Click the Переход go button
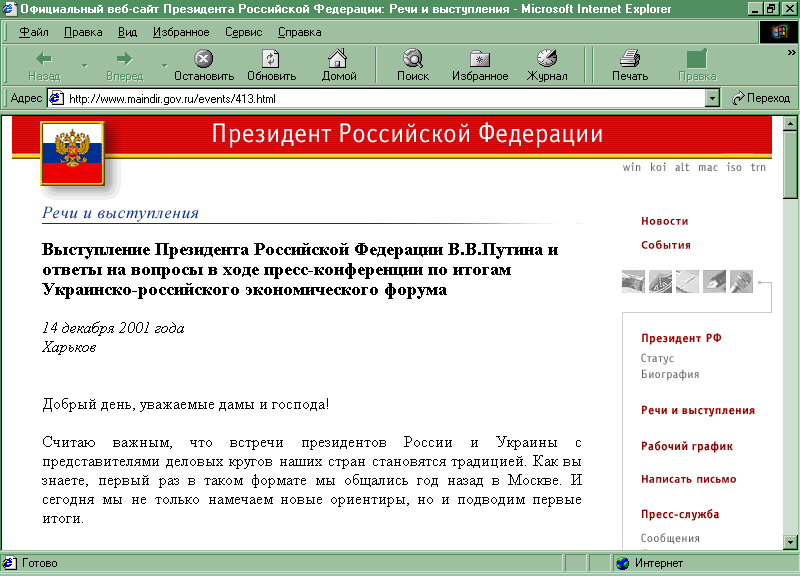This screenshot has height=576, width=800. click(761, 98)
